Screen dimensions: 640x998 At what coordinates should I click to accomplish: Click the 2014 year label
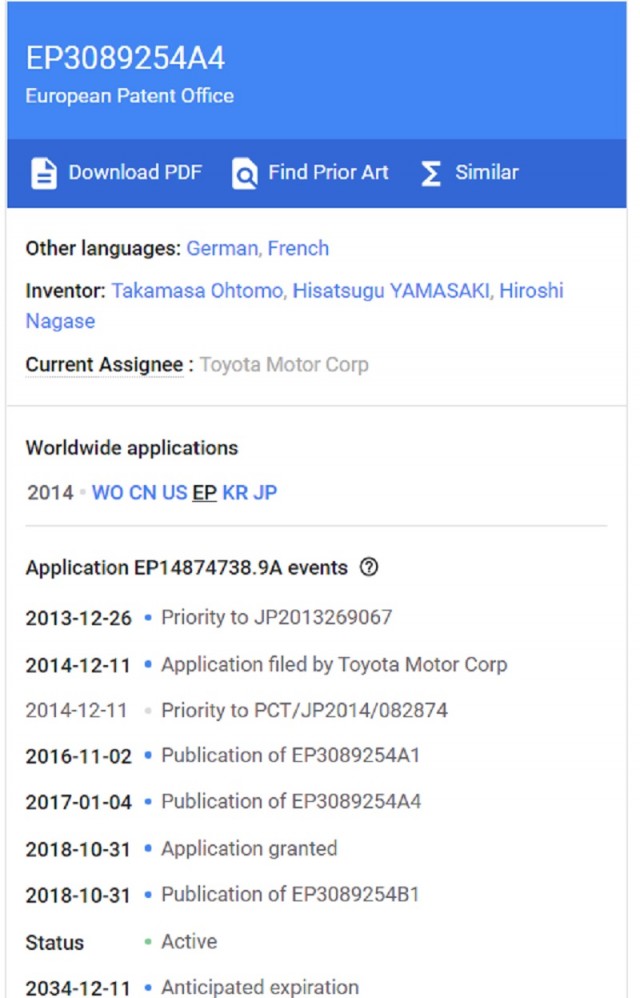(x=50, y=493)
